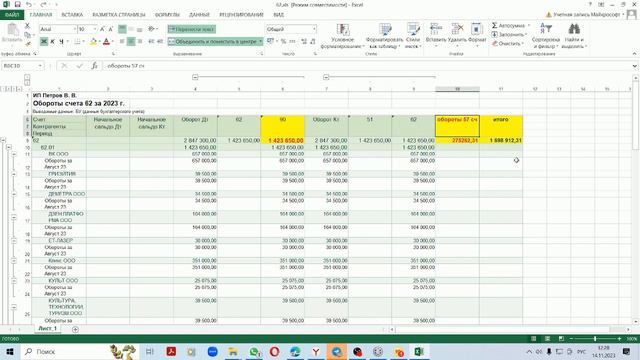Open Excel from the Windows taskbar

click(x=419, y=351)
